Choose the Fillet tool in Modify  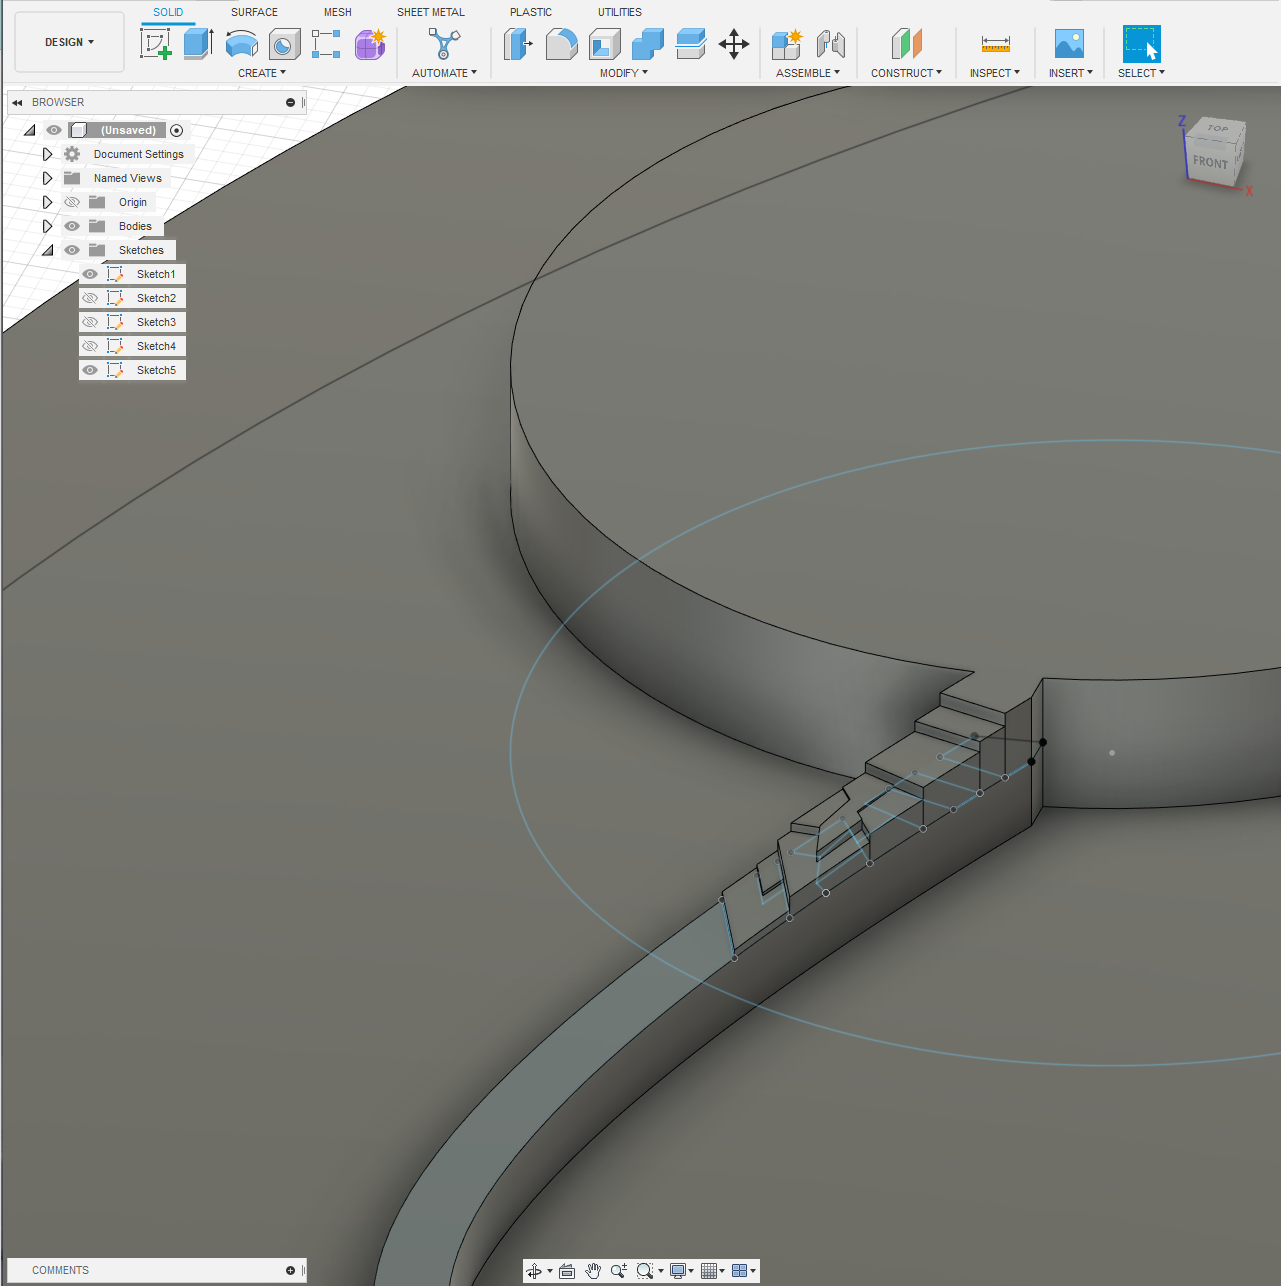pyautogui.click(x=561, y=44)
